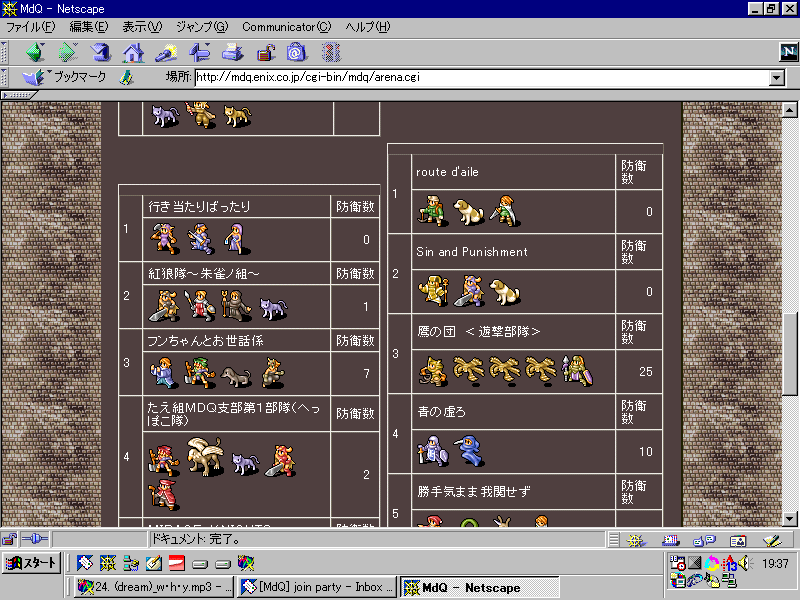Image resolution: width=800 pixels, height=600 pixels.
Task: Open Mailbox from the component bar
Action: click(670, 540)
